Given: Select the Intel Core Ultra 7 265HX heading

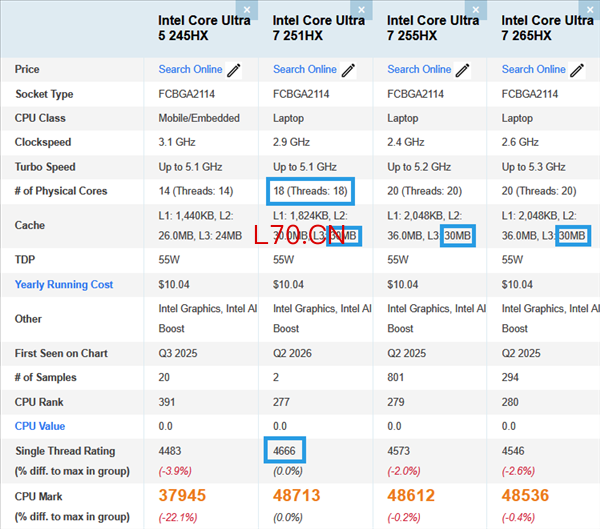Looking at the screenshot, I should point(548,28).
